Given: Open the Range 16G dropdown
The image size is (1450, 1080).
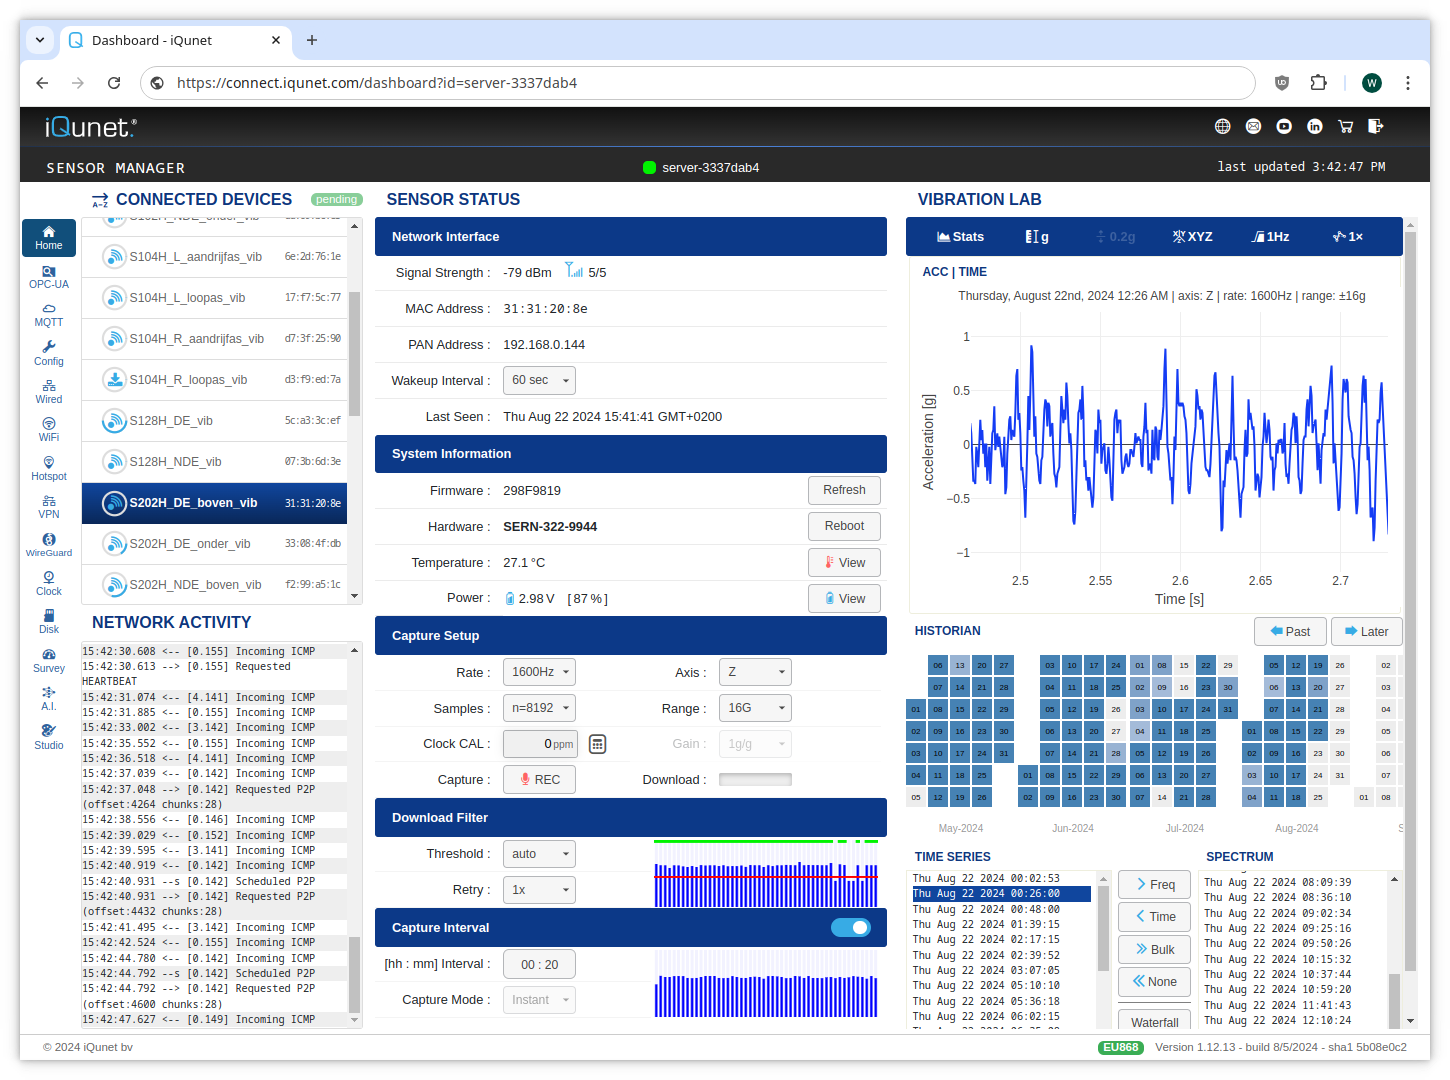Looking at the screenshot, I should pyautogui.click(x=755, y=708).
